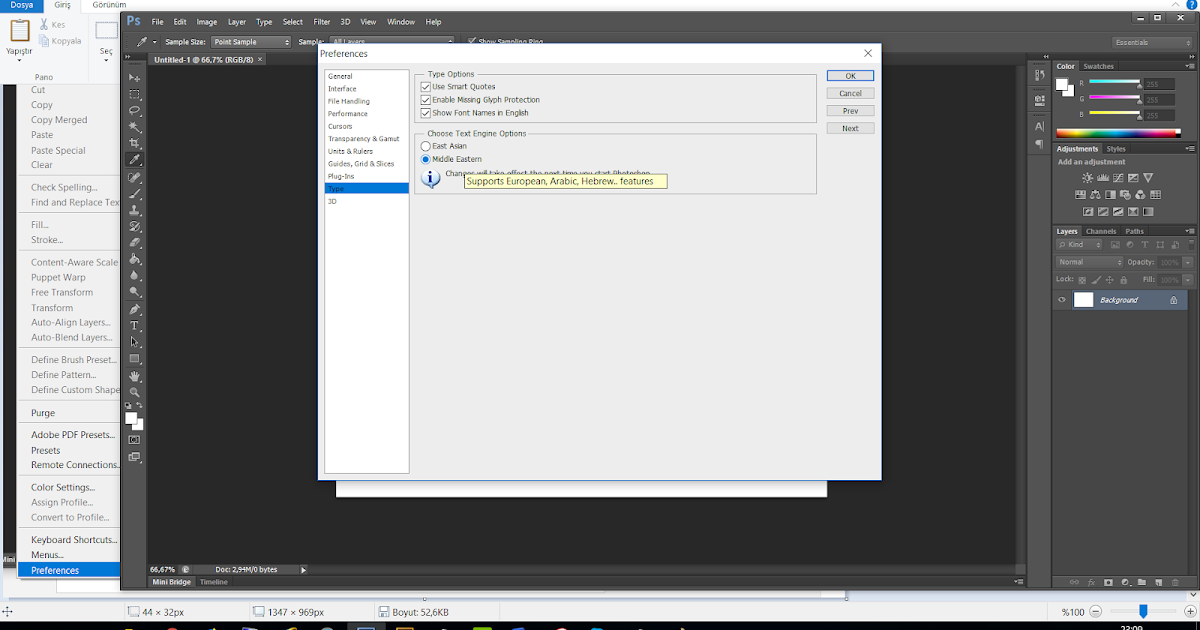Open the Fill dropdown arrow
This screenshot has width=1200, height=630.
coord(1188,280)
